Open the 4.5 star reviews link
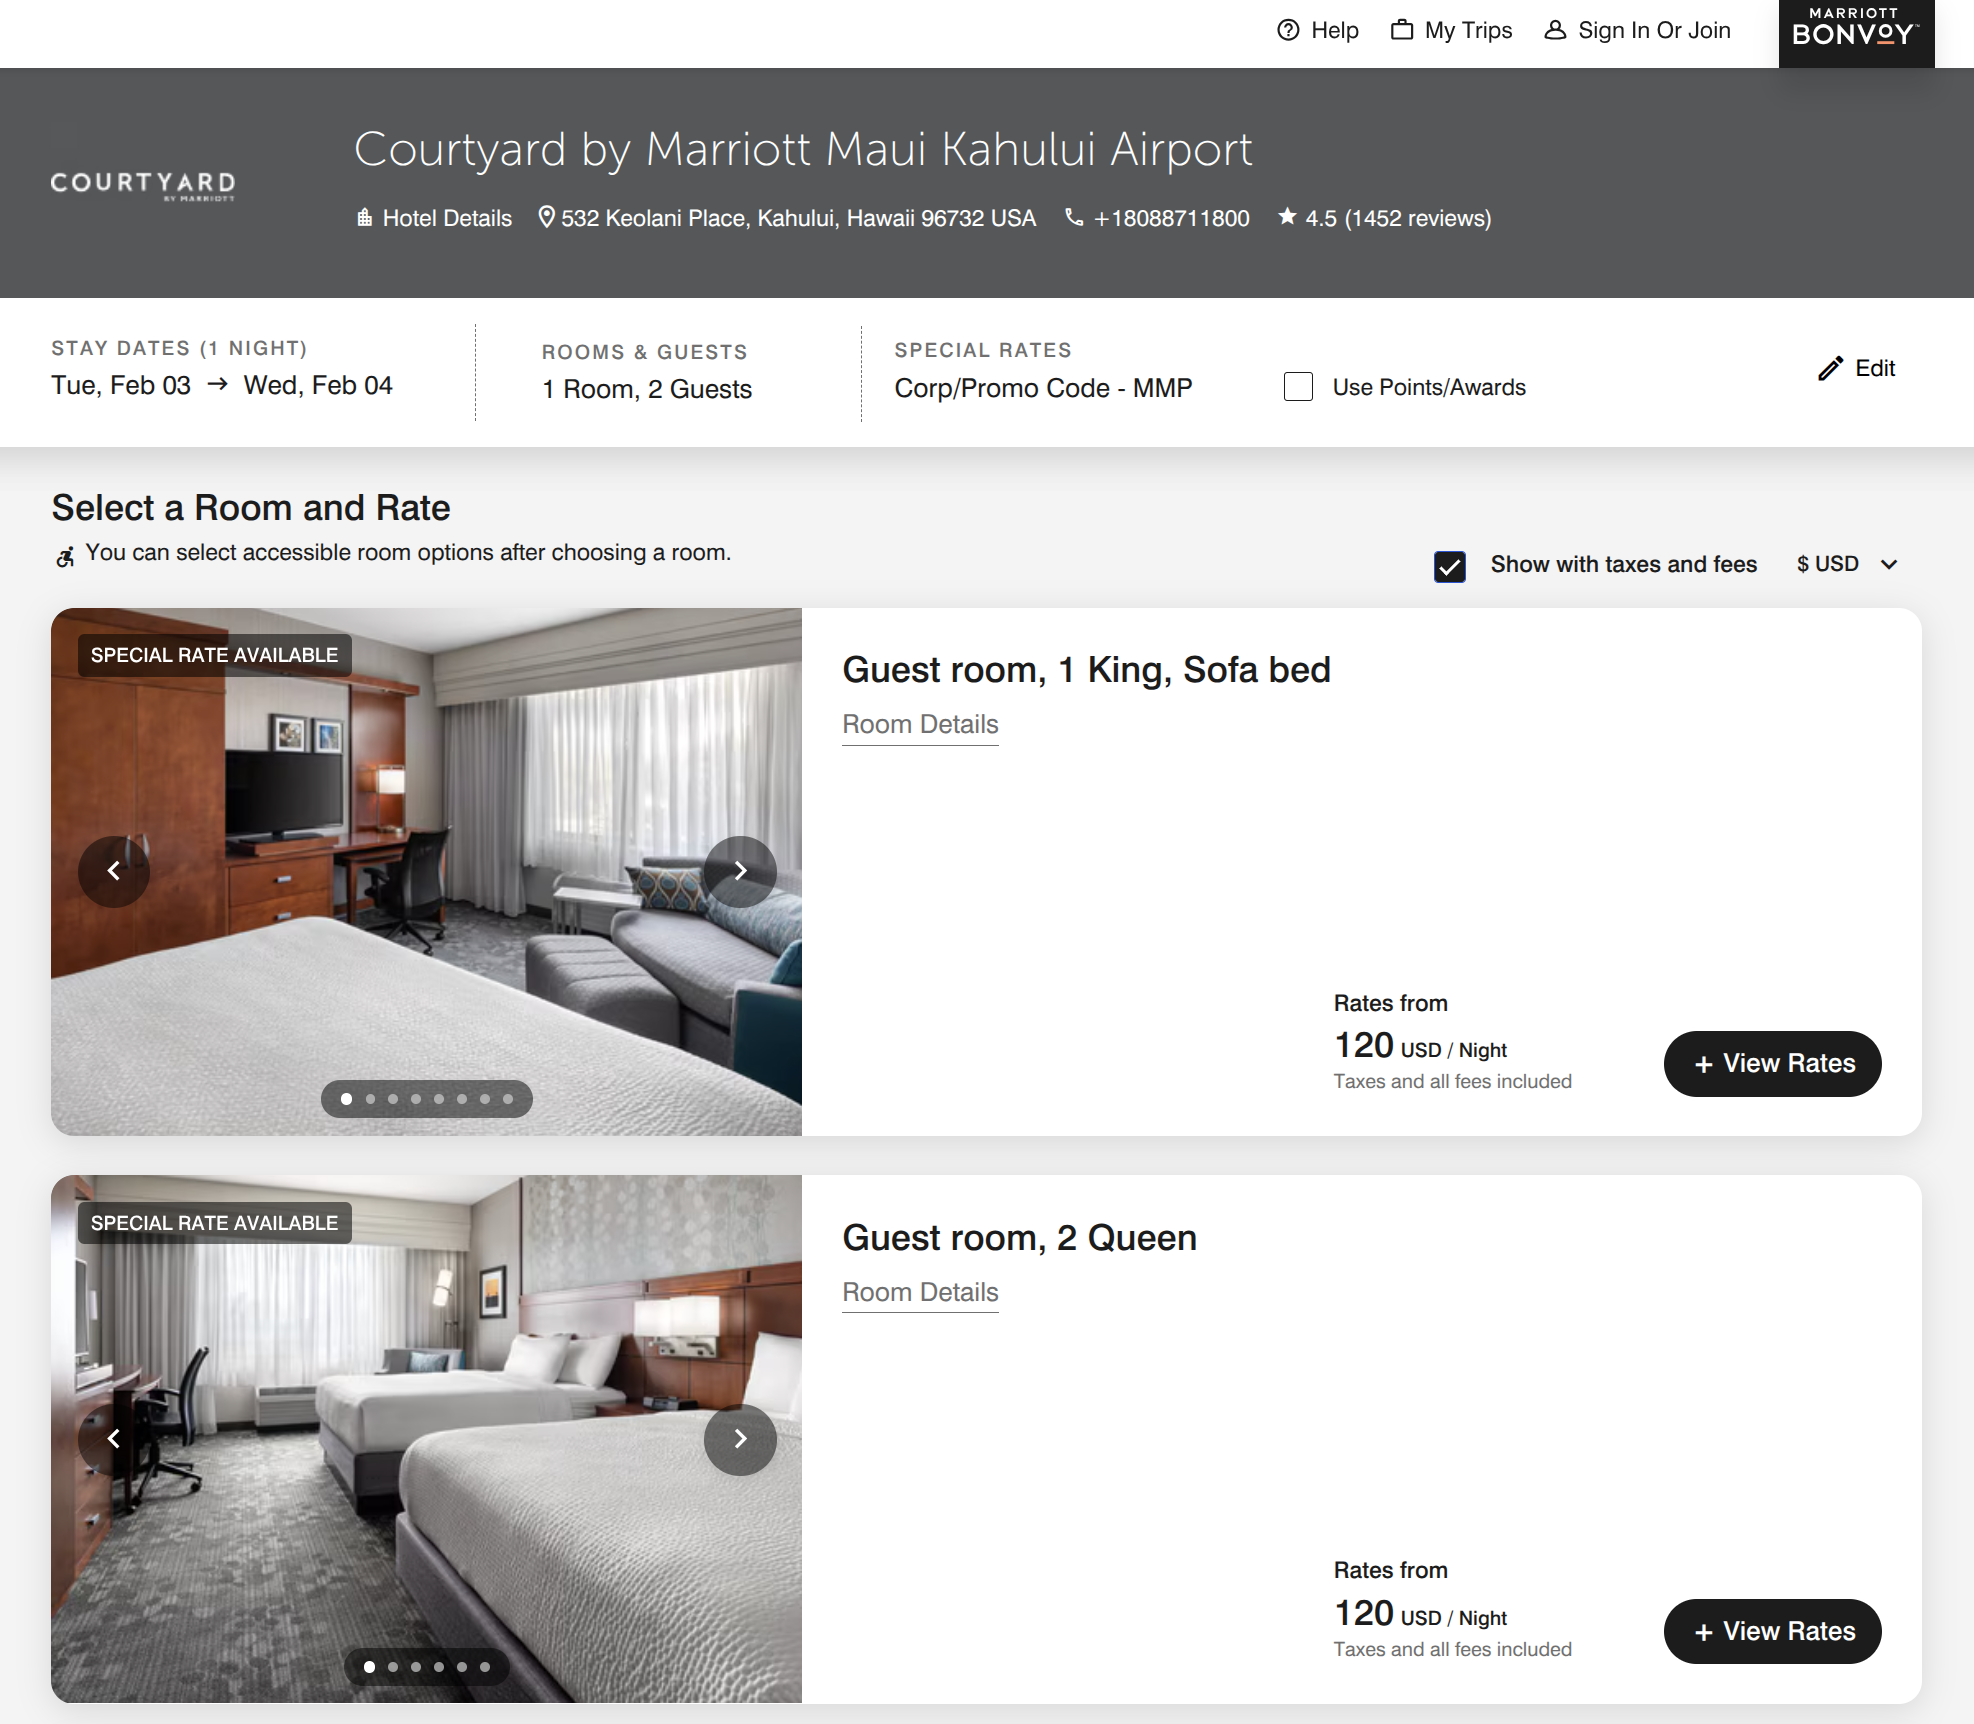Image resolution: width=1974 pixels, height=1724 pixels. point(1385,218)
